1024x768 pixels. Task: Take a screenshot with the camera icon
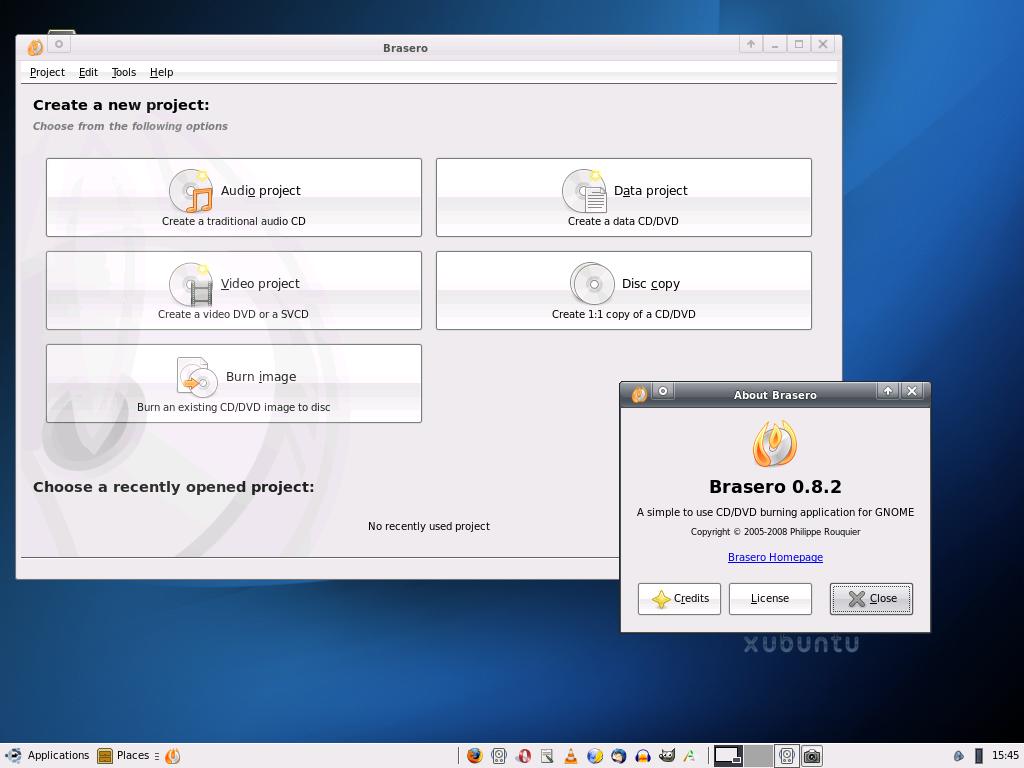pos(812,756)
